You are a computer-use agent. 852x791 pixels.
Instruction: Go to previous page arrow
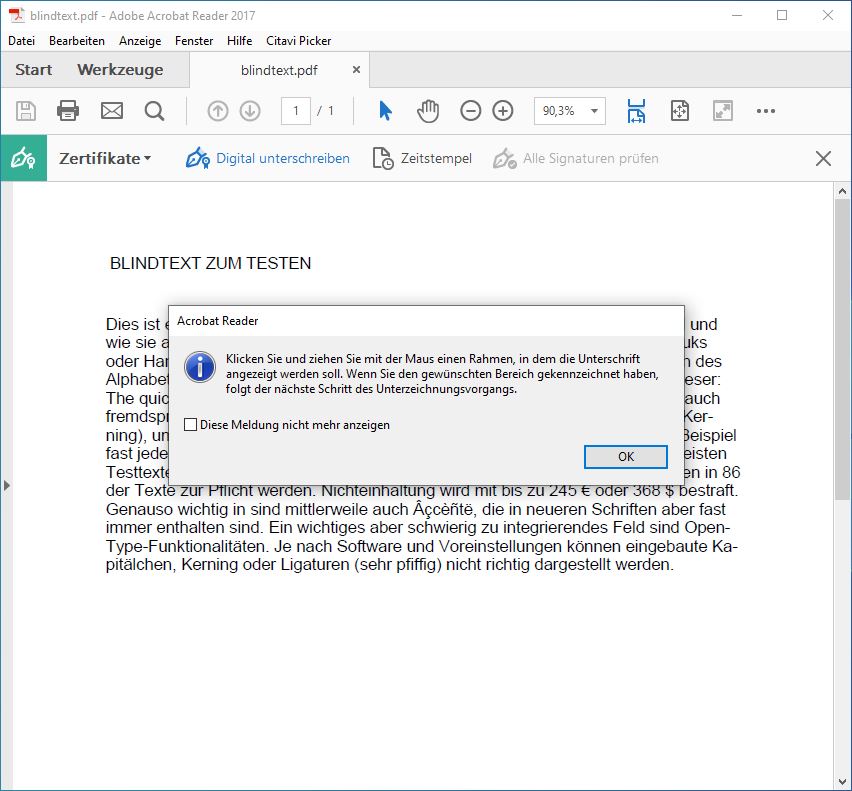click(218, 111)
